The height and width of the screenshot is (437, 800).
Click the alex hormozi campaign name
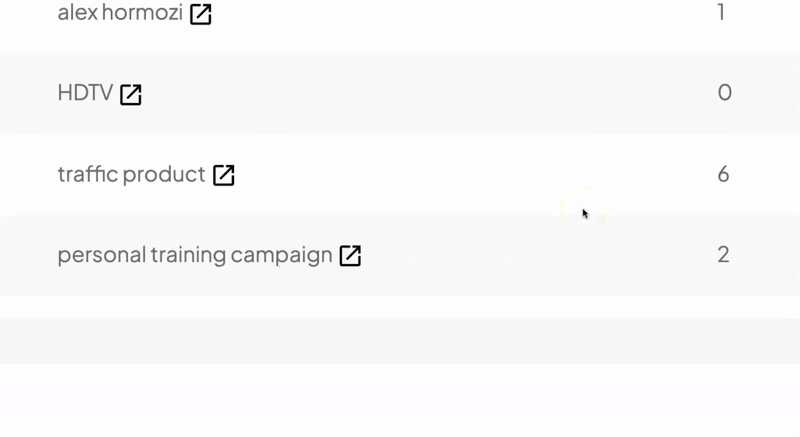[120, 12]
